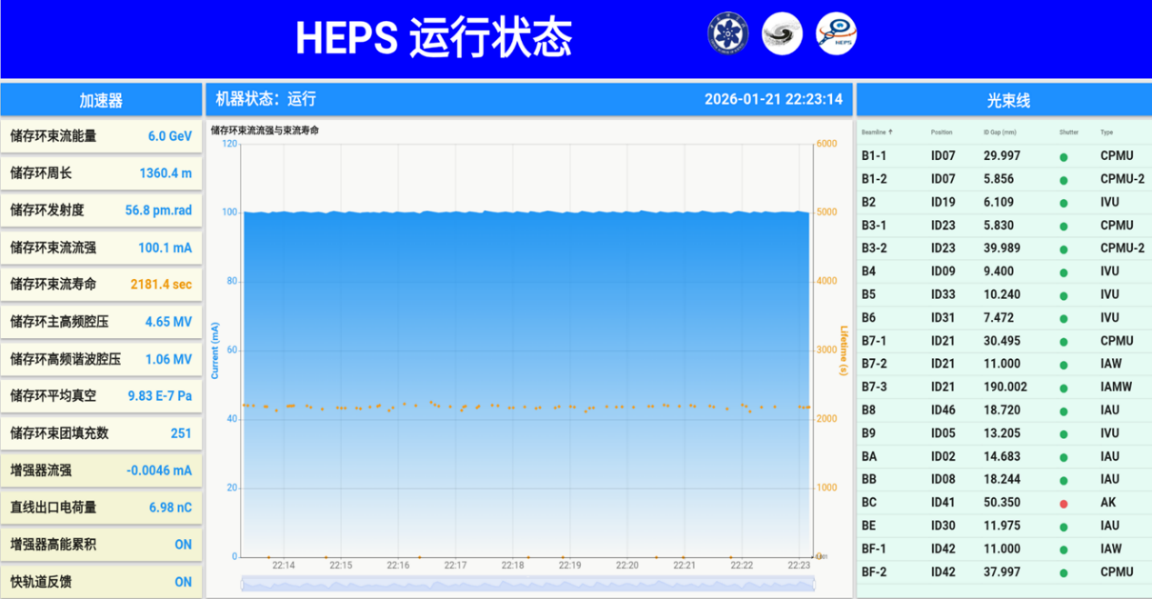Select the 加速器 panel header

(100, 100)
